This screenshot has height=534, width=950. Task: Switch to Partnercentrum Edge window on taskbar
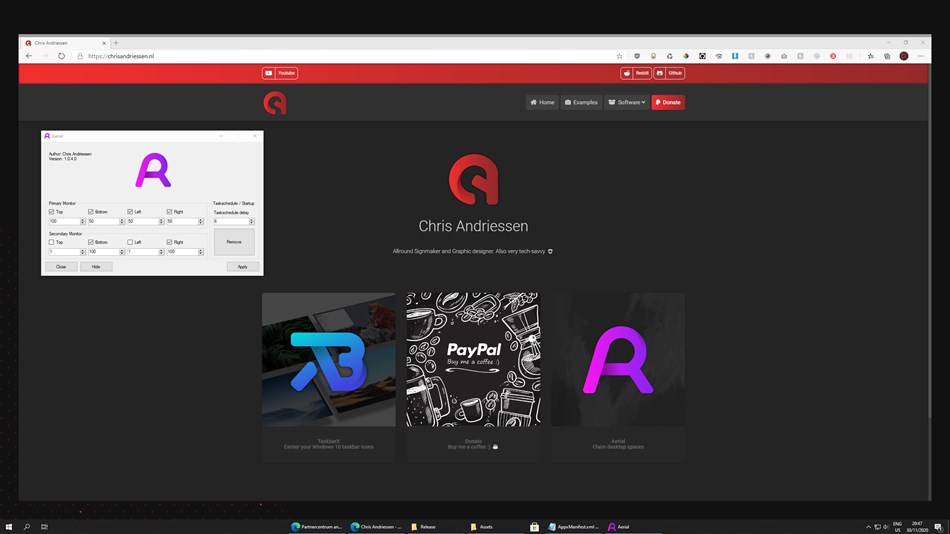(x=317, y=527)
